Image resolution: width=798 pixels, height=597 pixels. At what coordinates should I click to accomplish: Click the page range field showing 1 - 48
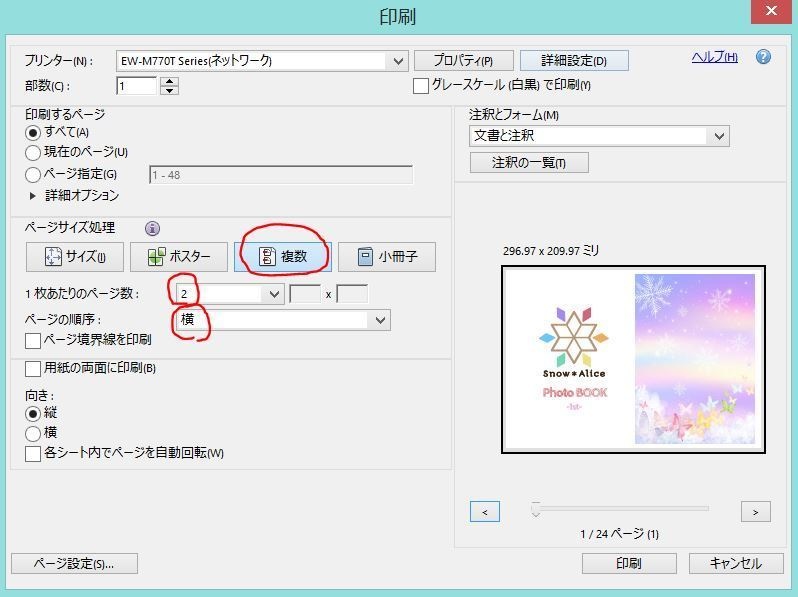pyautogui.click(x=281, y=175)
